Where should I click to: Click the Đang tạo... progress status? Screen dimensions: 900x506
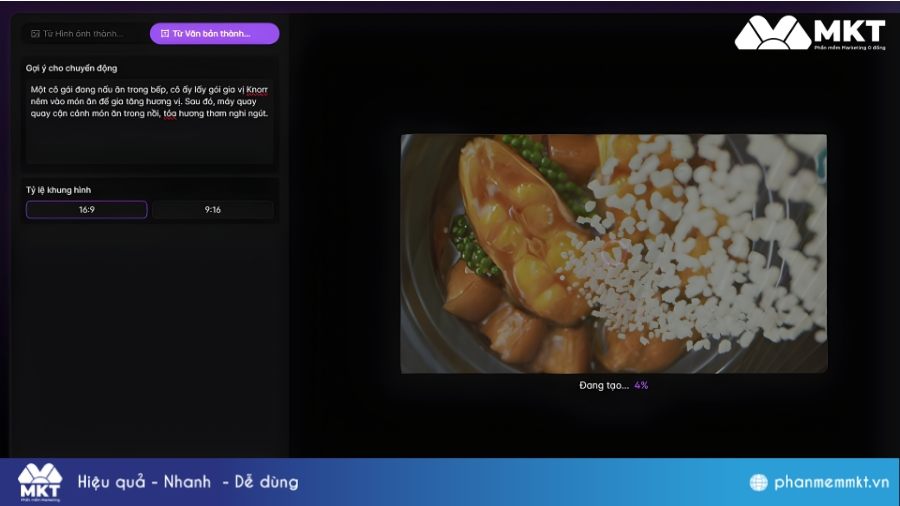point(604,386)
